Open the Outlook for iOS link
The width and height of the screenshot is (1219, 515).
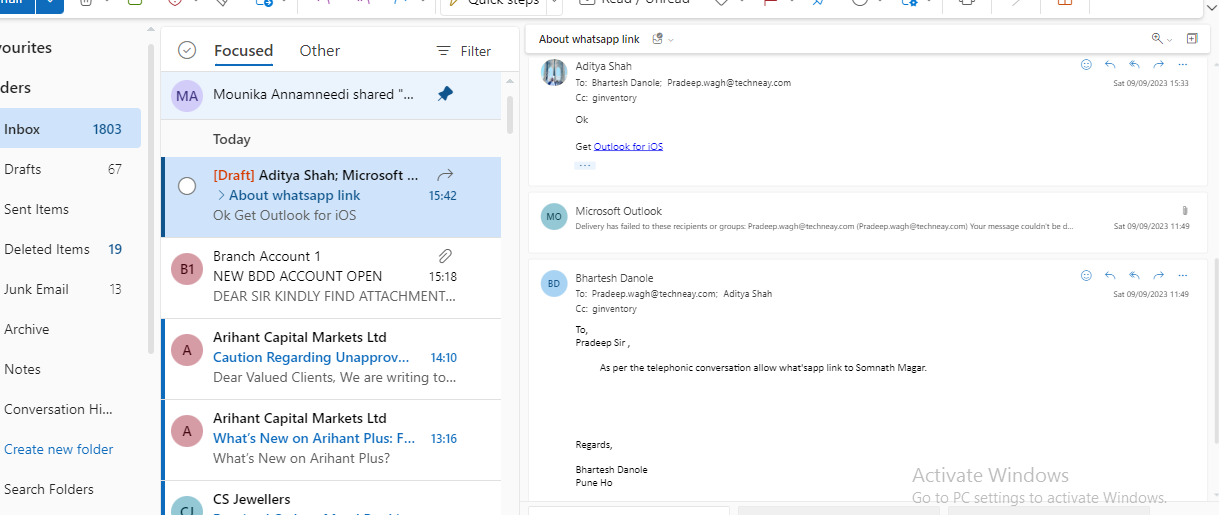point(628,147)
